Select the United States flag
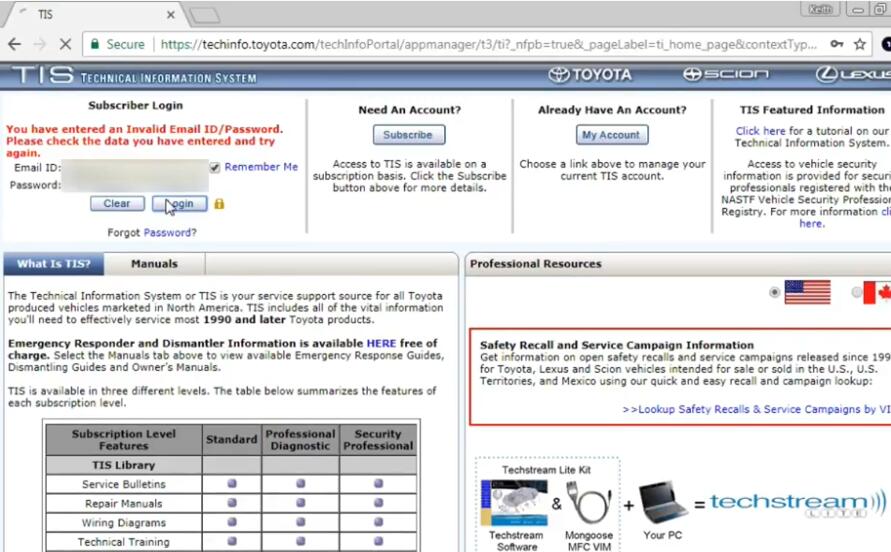The height and width of the screenshot is (552, 891). [x=807, y=292]
